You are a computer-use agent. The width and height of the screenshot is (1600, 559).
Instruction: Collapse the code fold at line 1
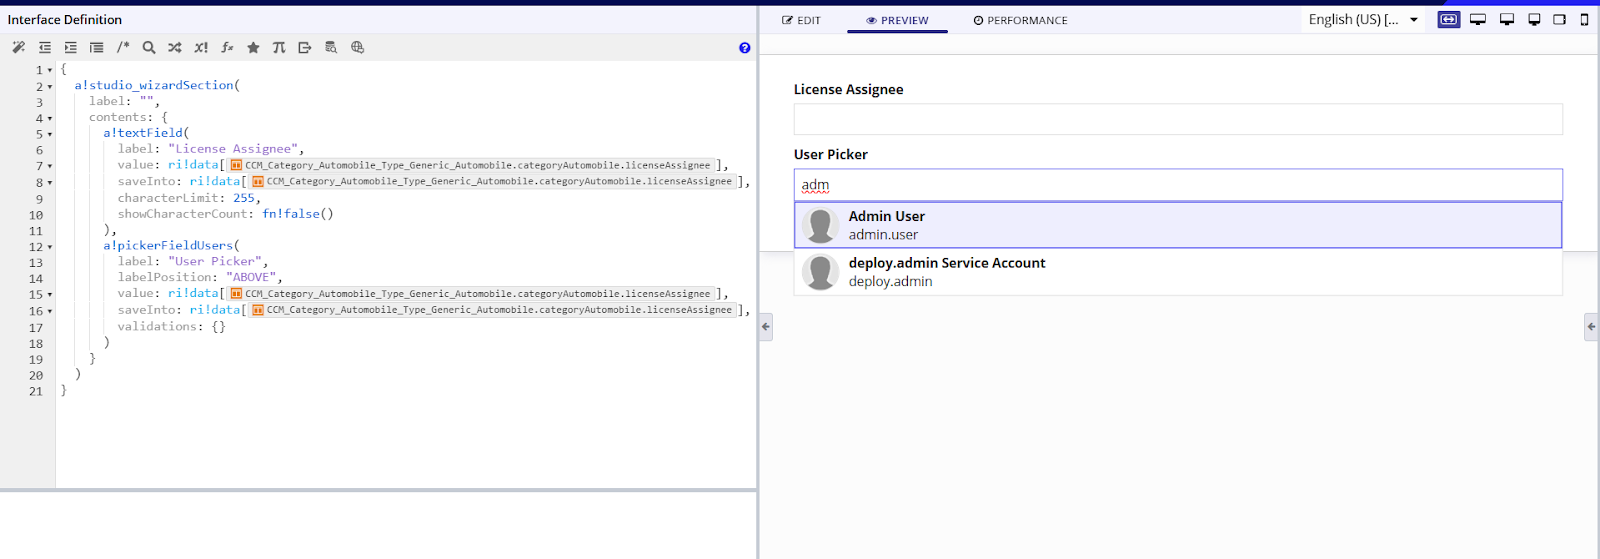pyautogui.click(x=50, y=70)
